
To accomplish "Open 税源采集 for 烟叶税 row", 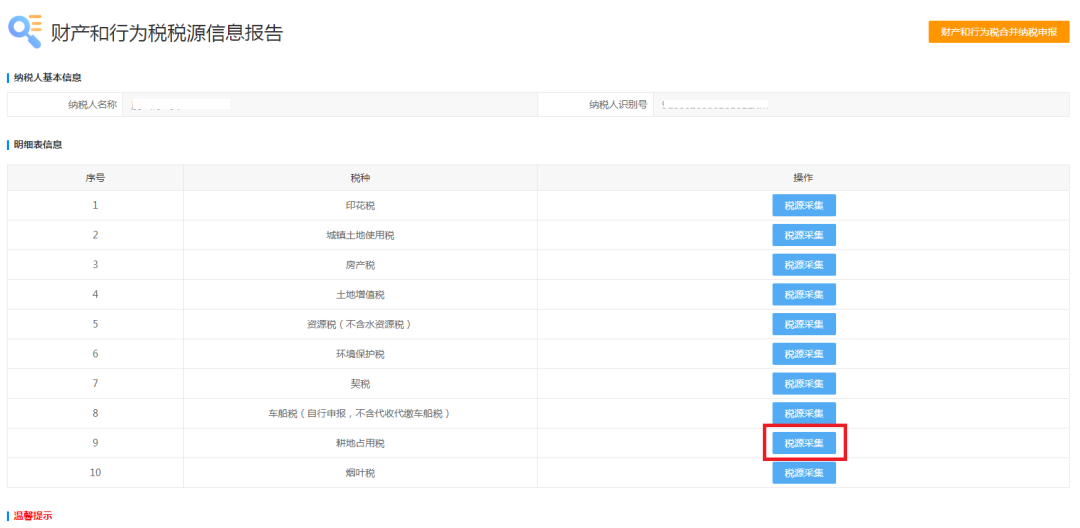I will 803,473.
